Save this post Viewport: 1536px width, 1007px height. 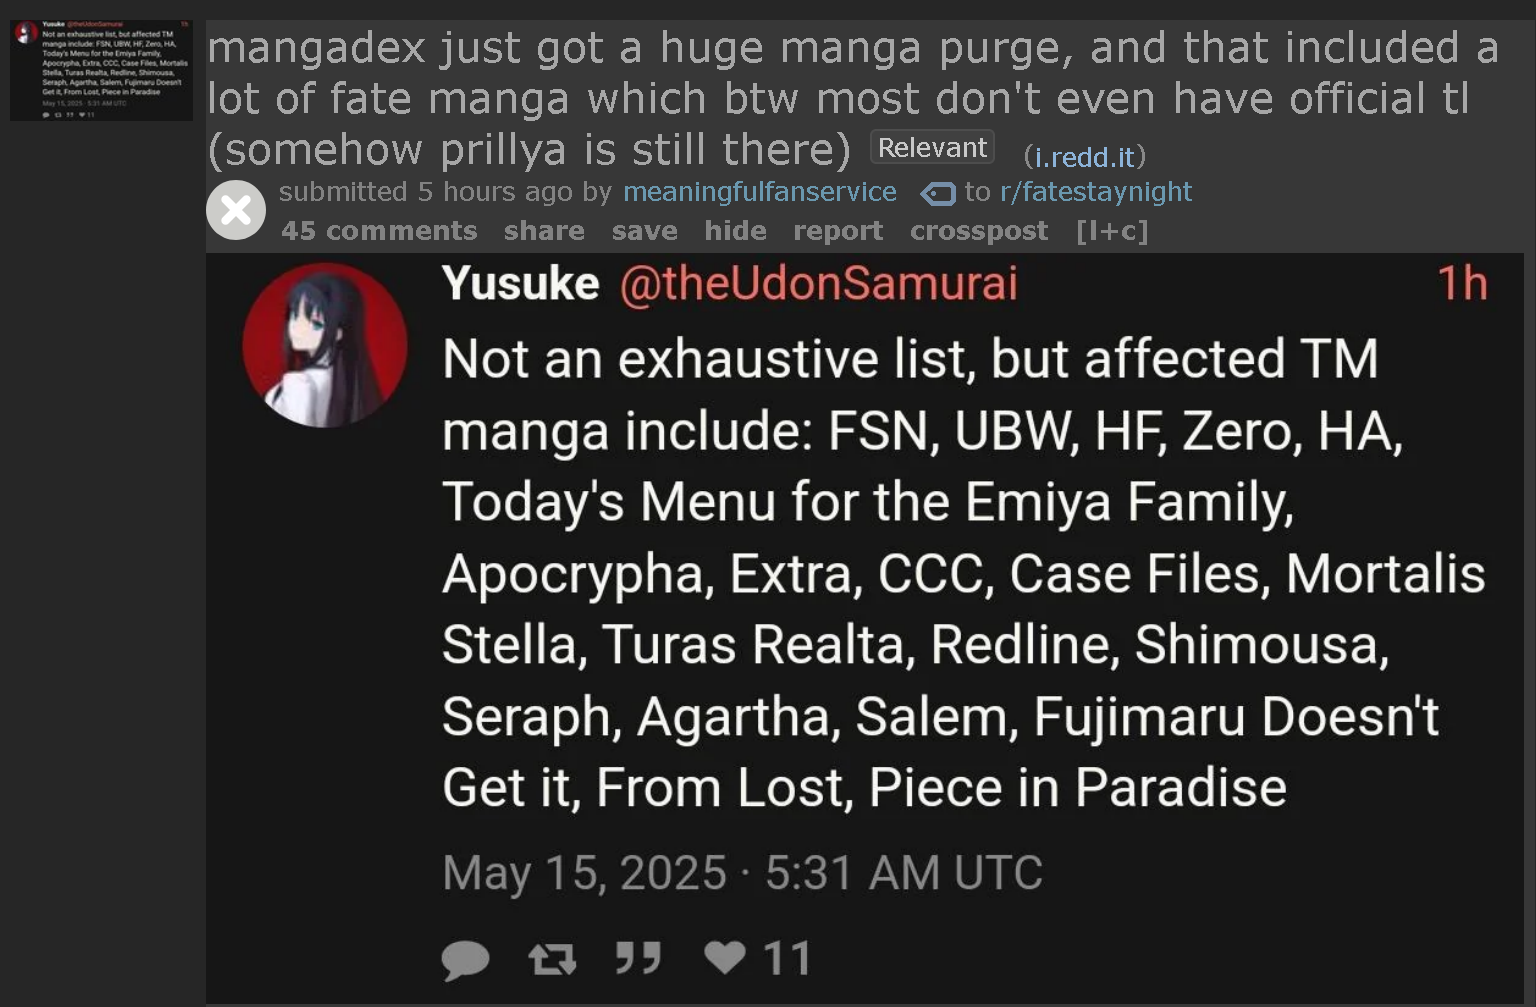pos(644,231)
